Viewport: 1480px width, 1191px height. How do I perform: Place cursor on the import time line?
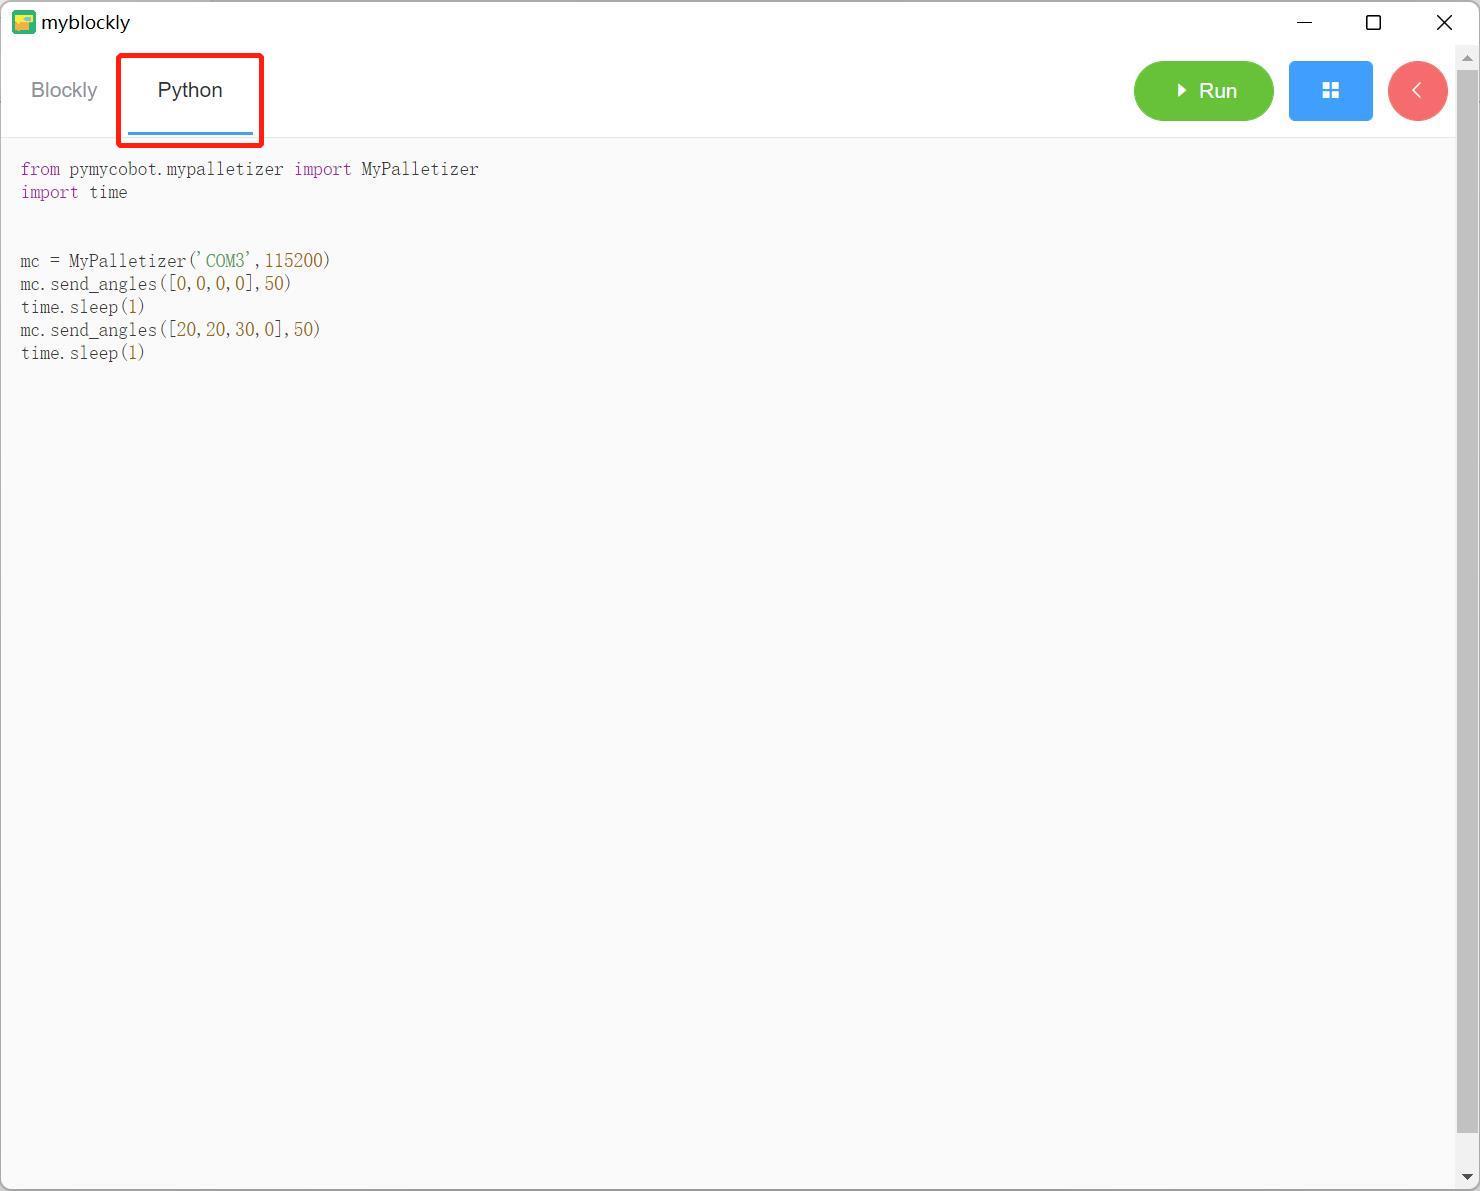tap(74, 192)
